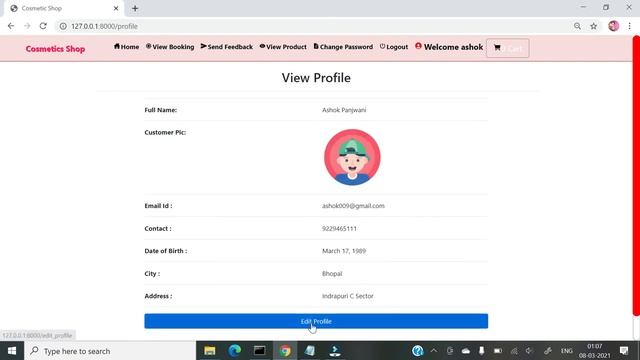Click the taskbar search box
Image resolution: width=640 pixels, height=360 pixels.
[x=110, y=351]
